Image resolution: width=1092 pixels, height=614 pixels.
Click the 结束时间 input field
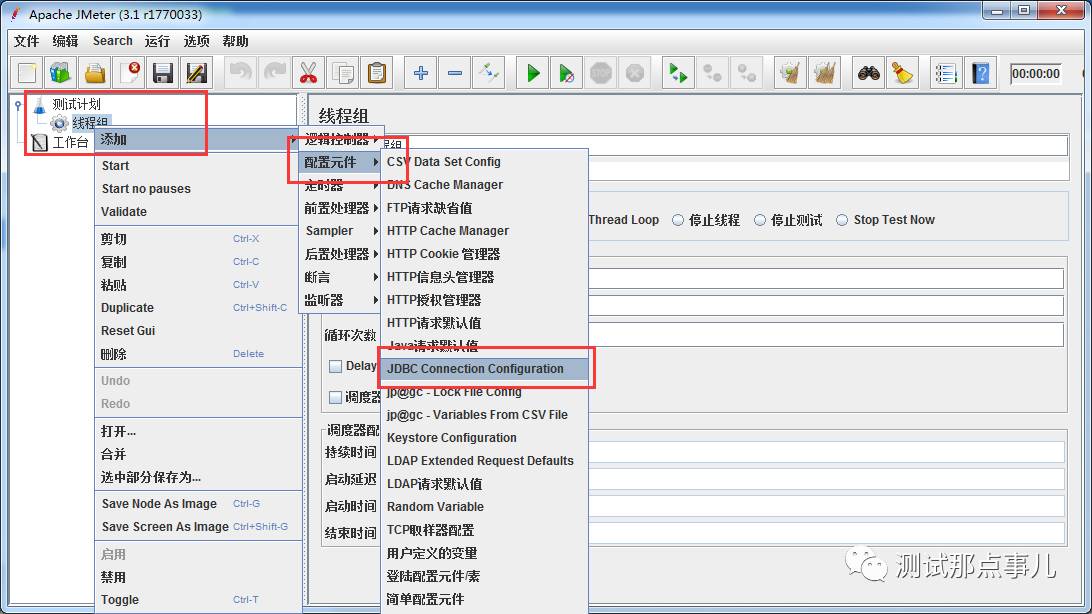827,534
